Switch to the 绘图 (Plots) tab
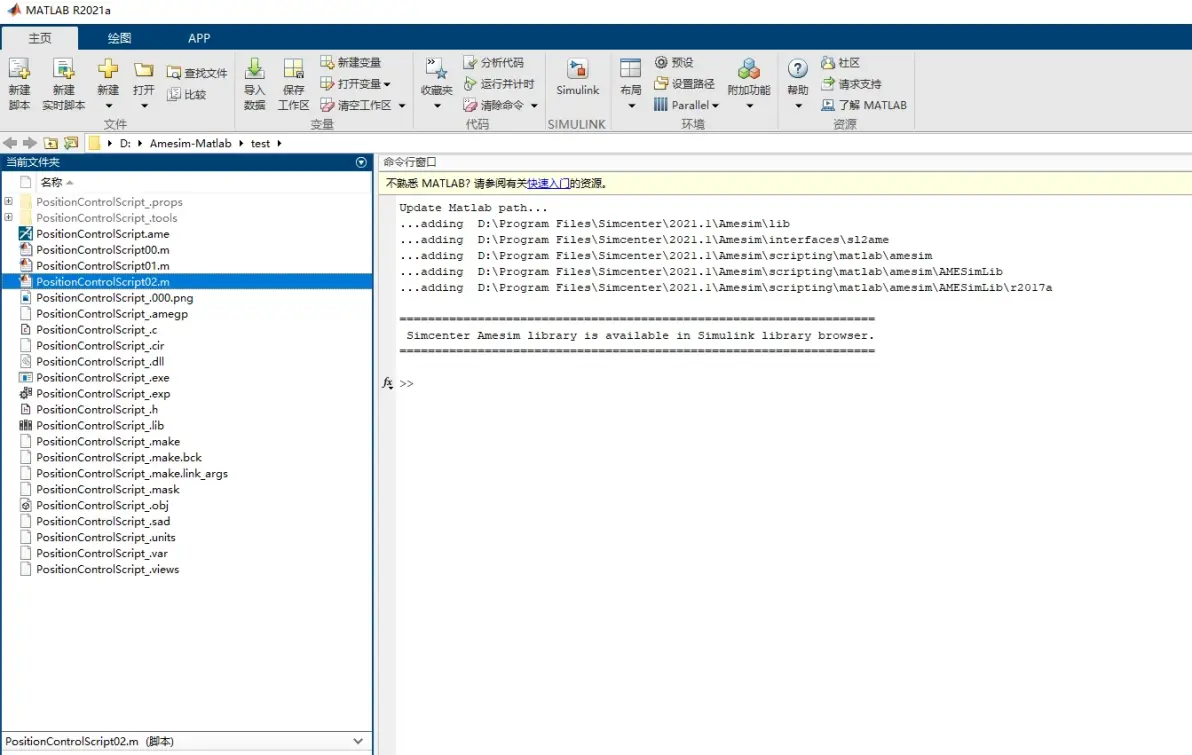 pos(119,38)
